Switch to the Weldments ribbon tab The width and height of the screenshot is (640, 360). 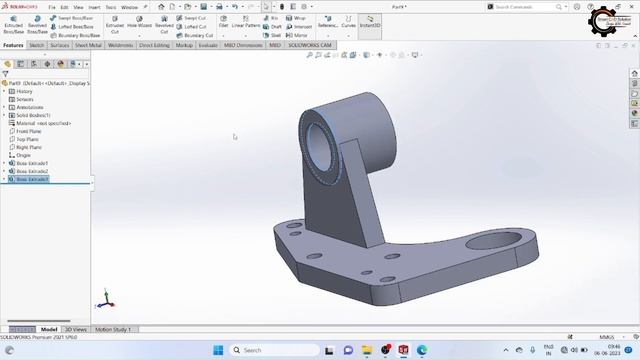tap(120, 45)
